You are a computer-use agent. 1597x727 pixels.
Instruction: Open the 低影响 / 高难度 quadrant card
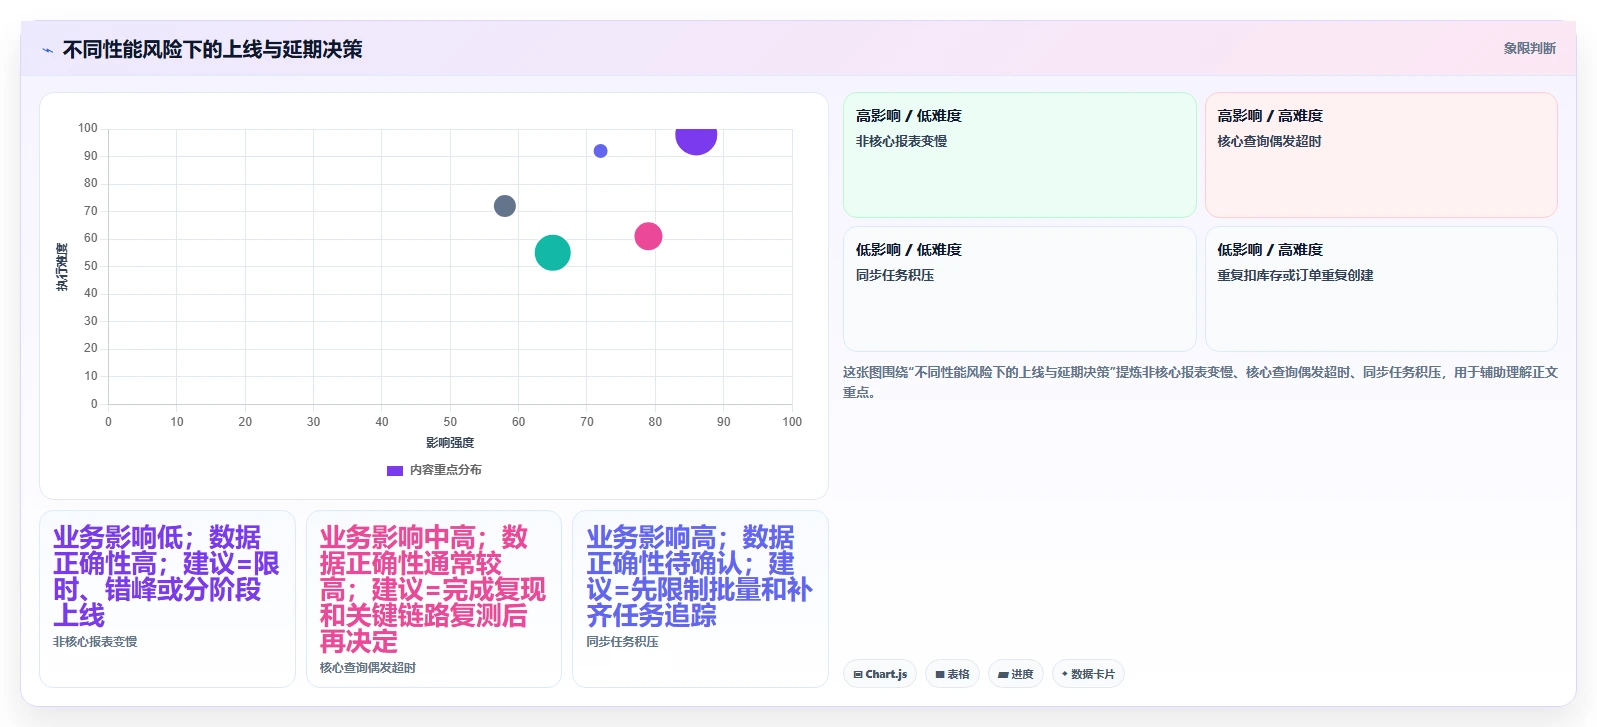click(x=1381, y=289)
